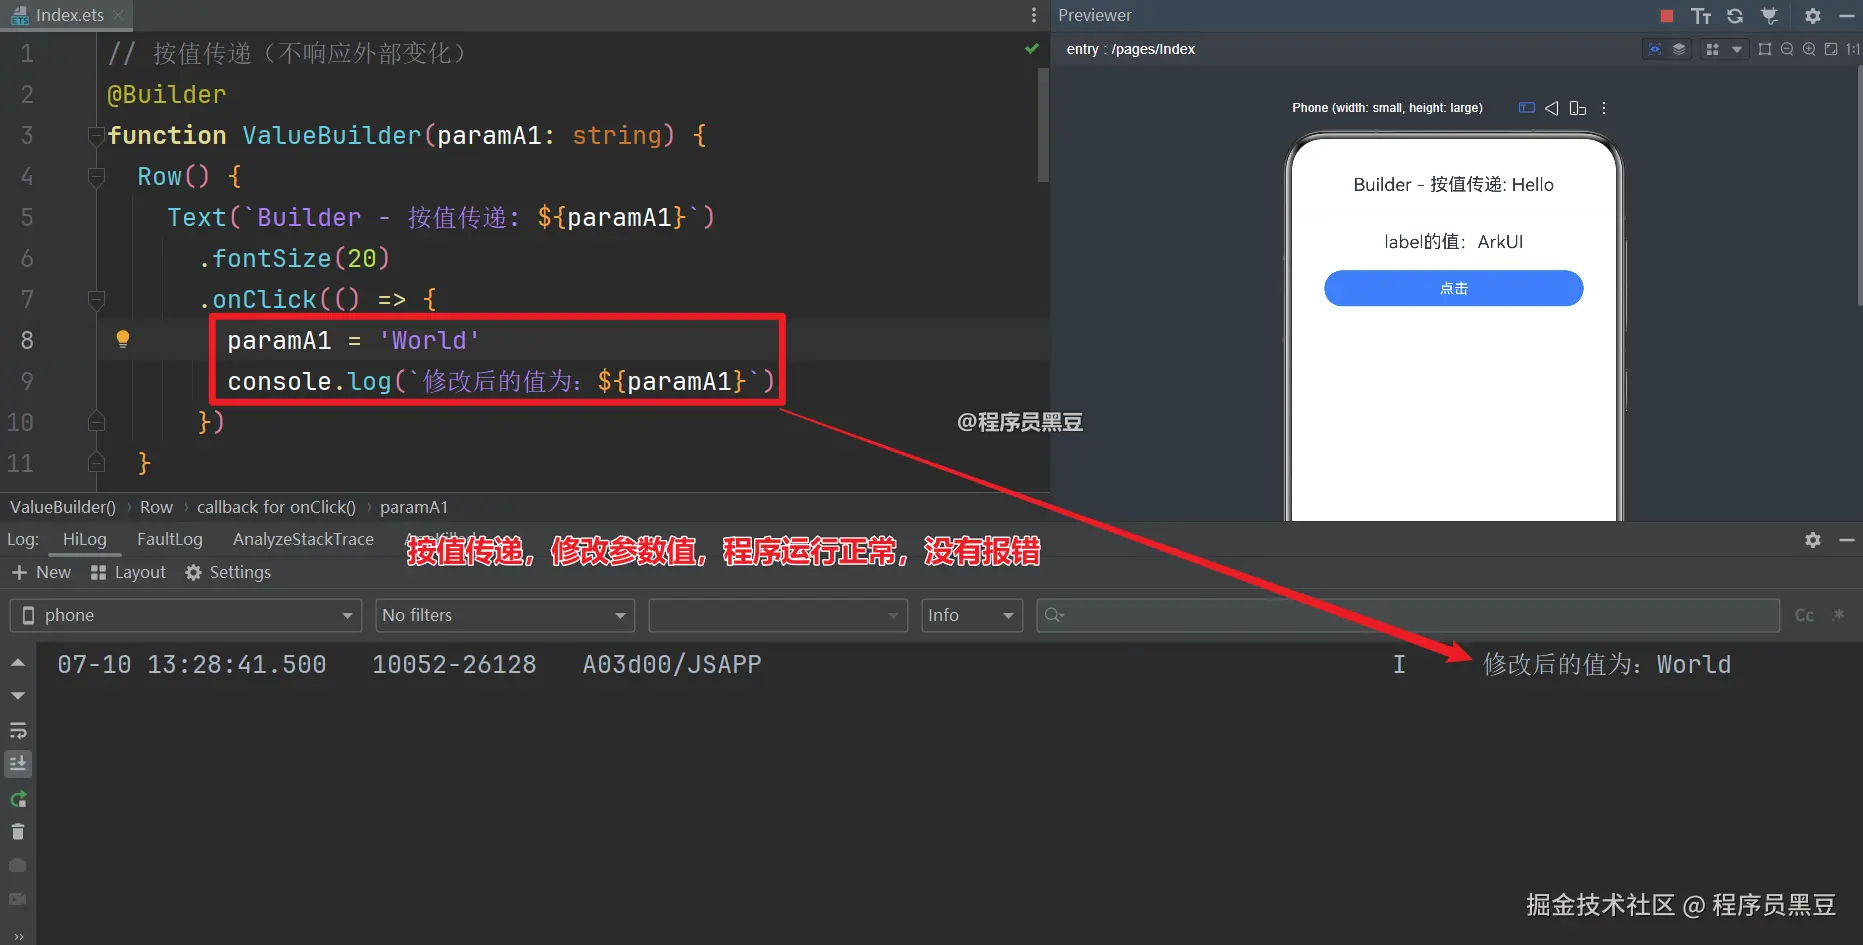Toggle the Inspector eye icon in Previewer
Image resolution: width=1863 pixels, height=945 pixels.
click(1655, 49)
